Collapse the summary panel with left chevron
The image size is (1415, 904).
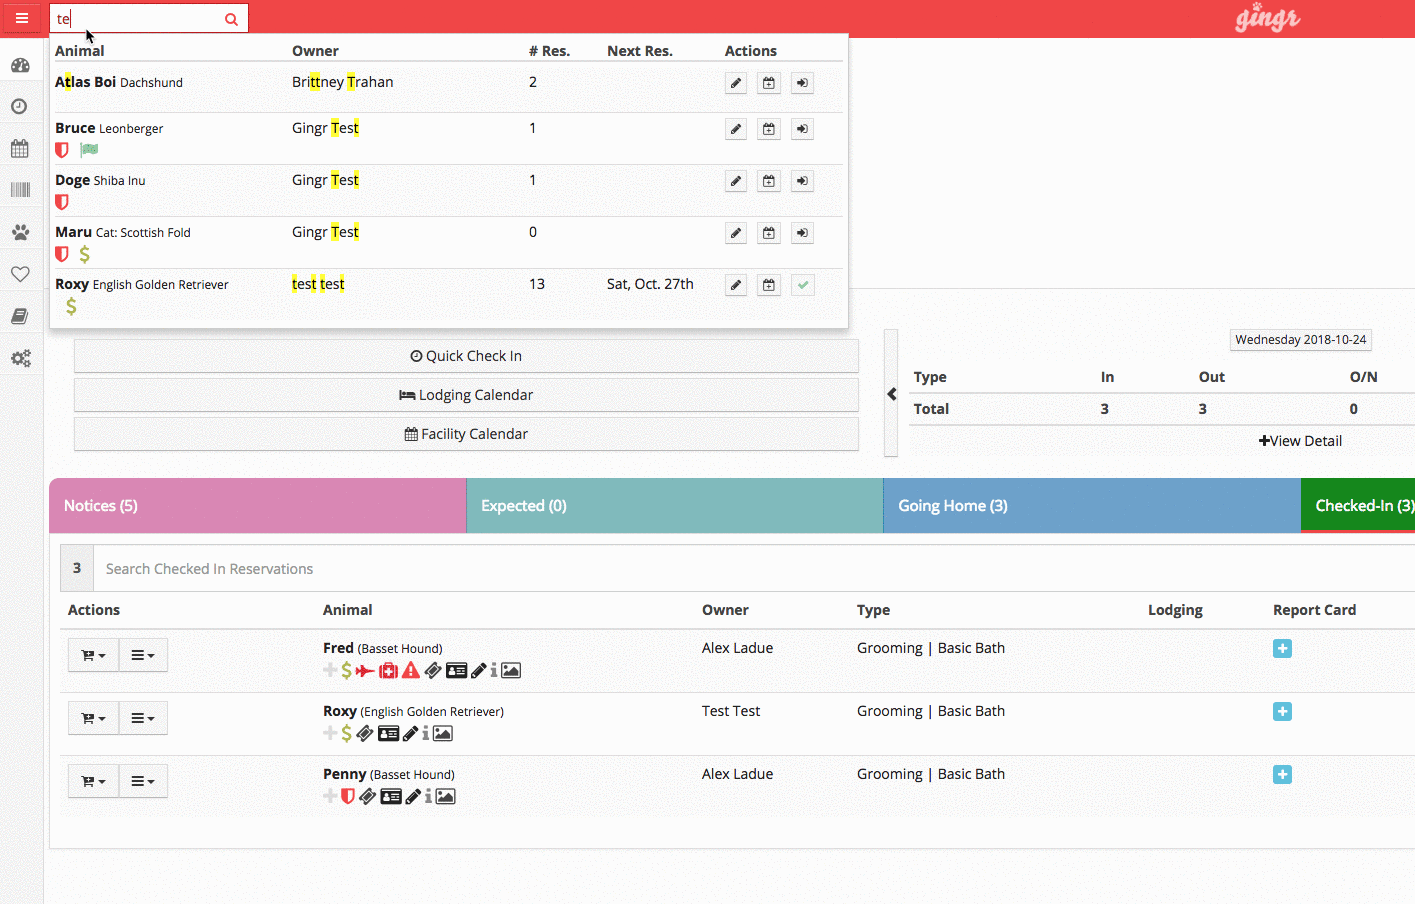pos(891,394)
